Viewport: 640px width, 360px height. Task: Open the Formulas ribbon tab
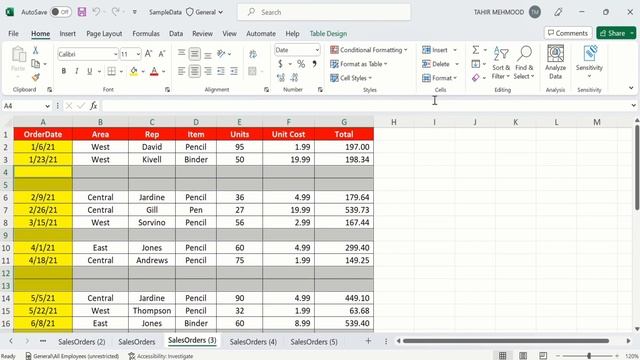pyautogui.click(x=146, y=33)
